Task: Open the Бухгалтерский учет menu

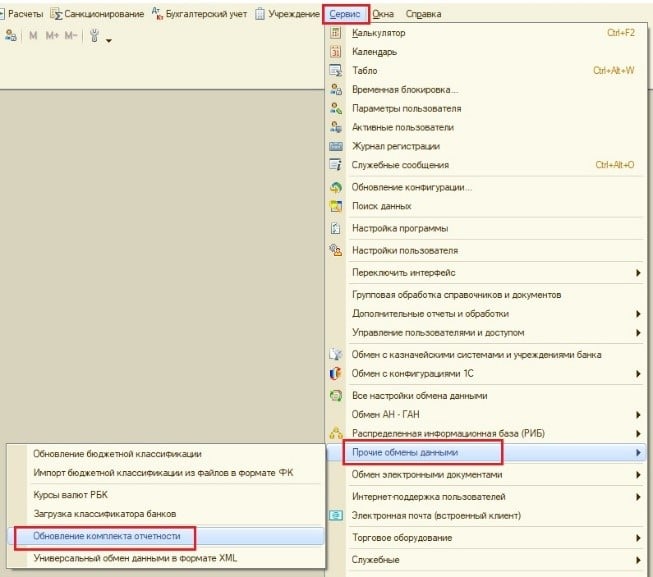Action: (199, 14)
